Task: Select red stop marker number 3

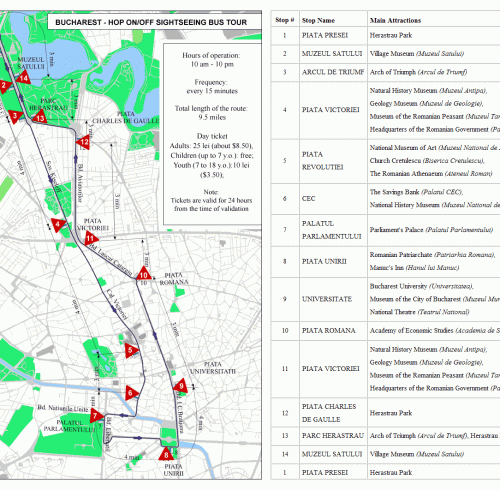Action: tap(15, 116)
